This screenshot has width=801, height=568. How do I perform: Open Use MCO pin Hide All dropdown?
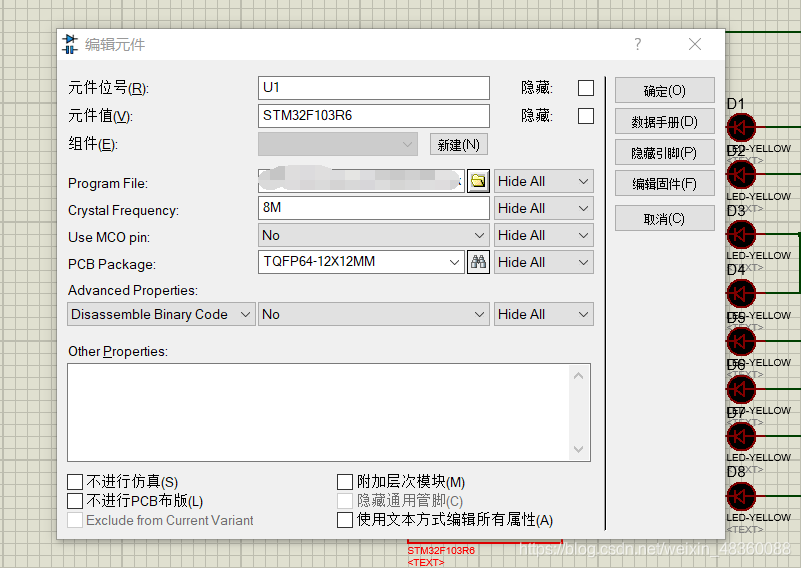[544, 235]
